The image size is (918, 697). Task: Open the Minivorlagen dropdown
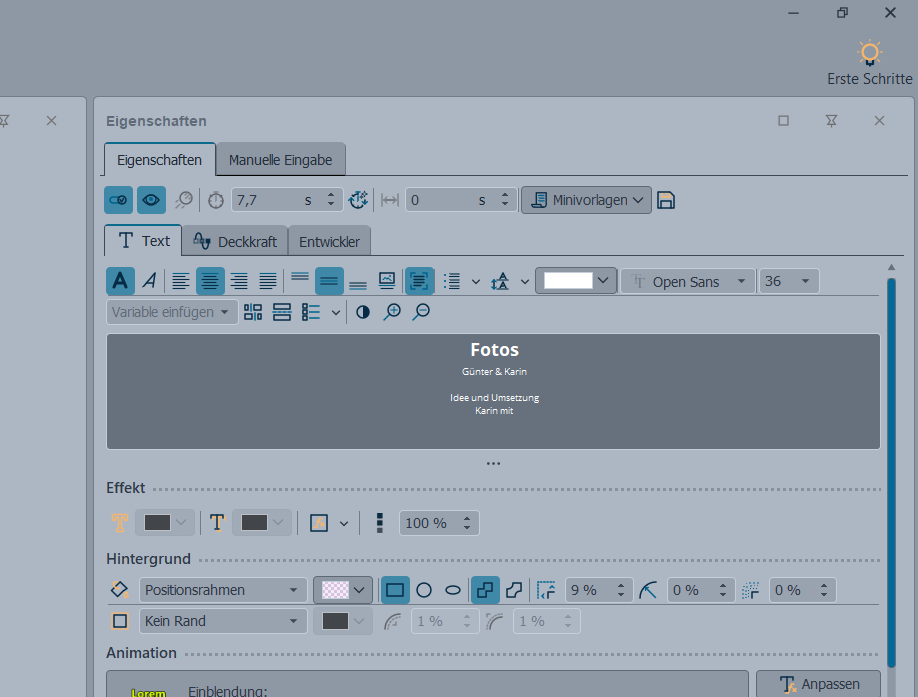(586, 200)
